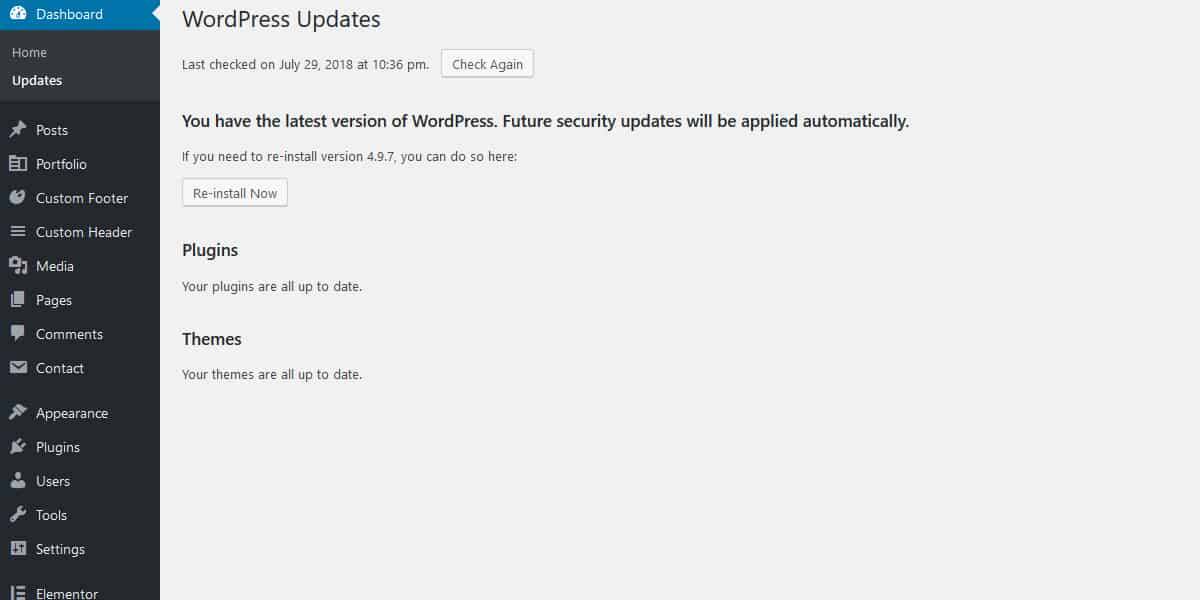
Task: Click the Elementor logo icon
Action: [x=18, y=593]
